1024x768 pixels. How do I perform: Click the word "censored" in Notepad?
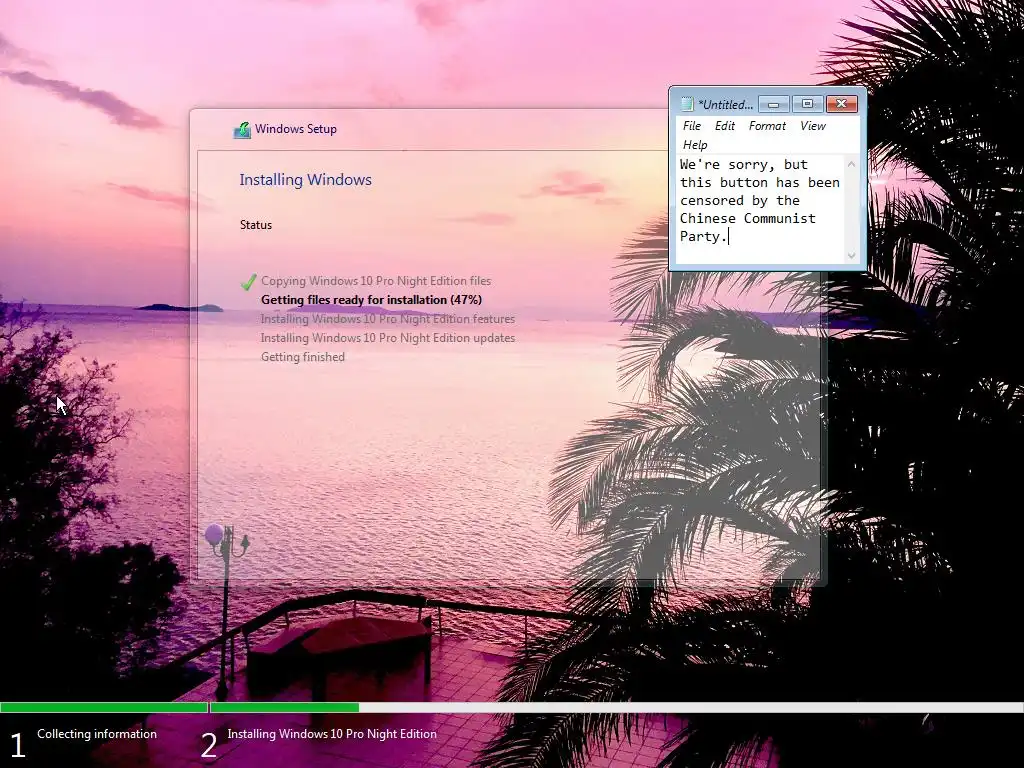pos(712,200)
